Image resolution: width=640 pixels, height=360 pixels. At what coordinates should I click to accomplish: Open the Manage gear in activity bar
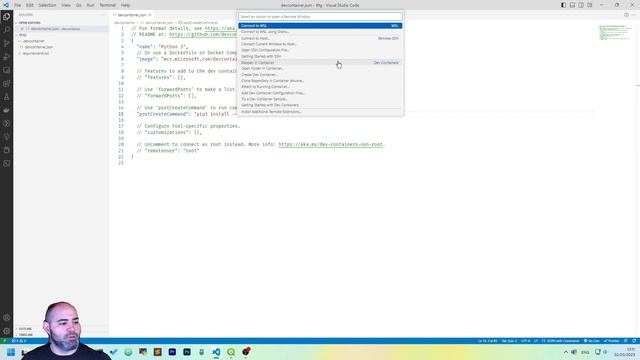[7, 331]
